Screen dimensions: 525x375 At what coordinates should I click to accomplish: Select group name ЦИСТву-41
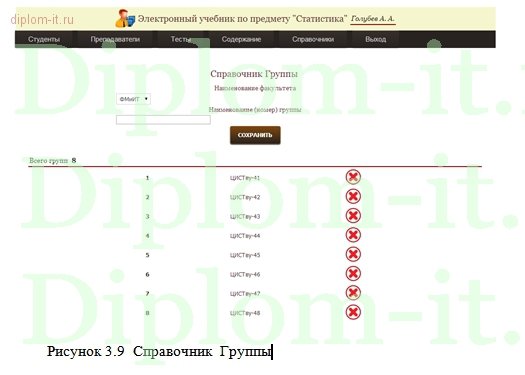(x=245, y=178)
